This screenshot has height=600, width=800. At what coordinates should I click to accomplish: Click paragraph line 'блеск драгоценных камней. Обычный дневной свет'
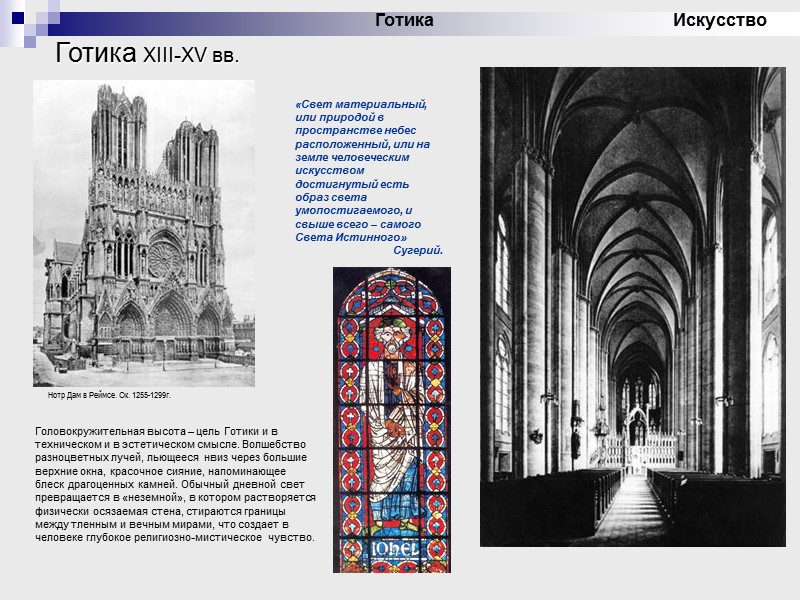[x=170, y=484]
